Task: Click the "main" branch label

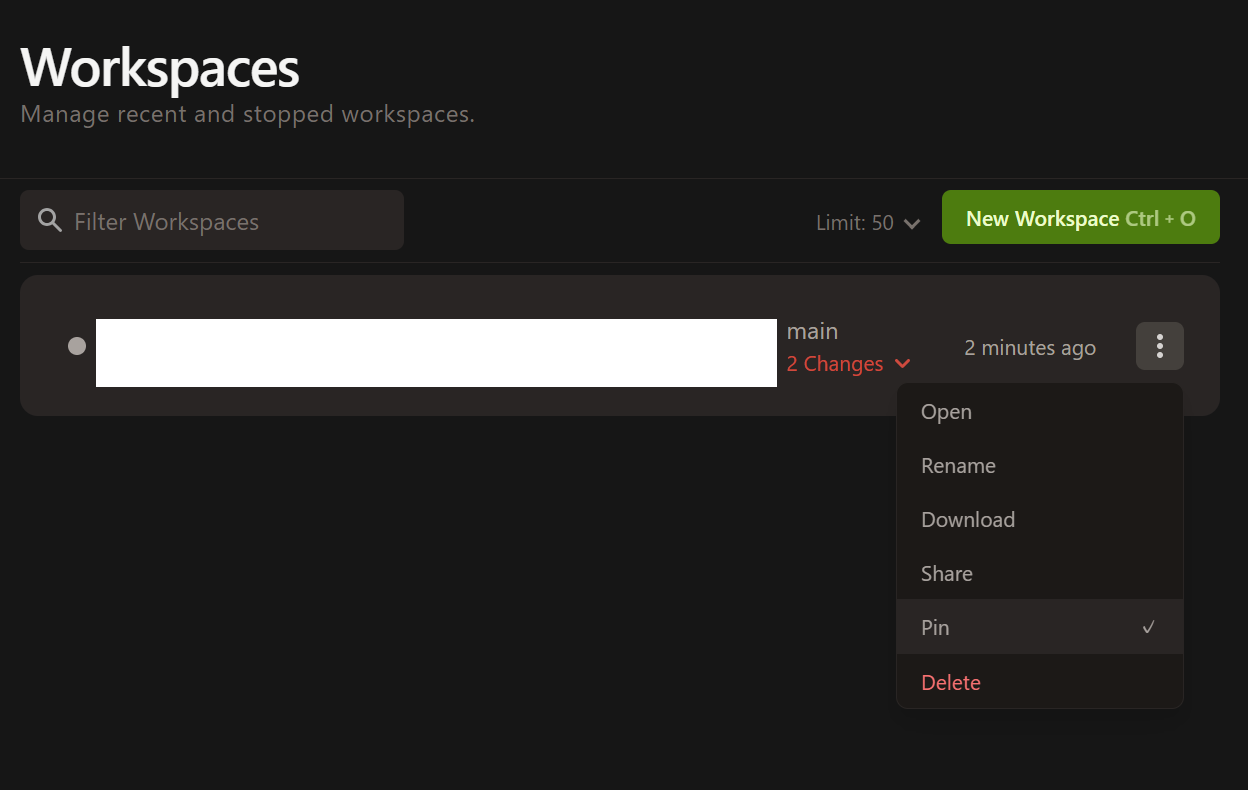Action: 812,331
